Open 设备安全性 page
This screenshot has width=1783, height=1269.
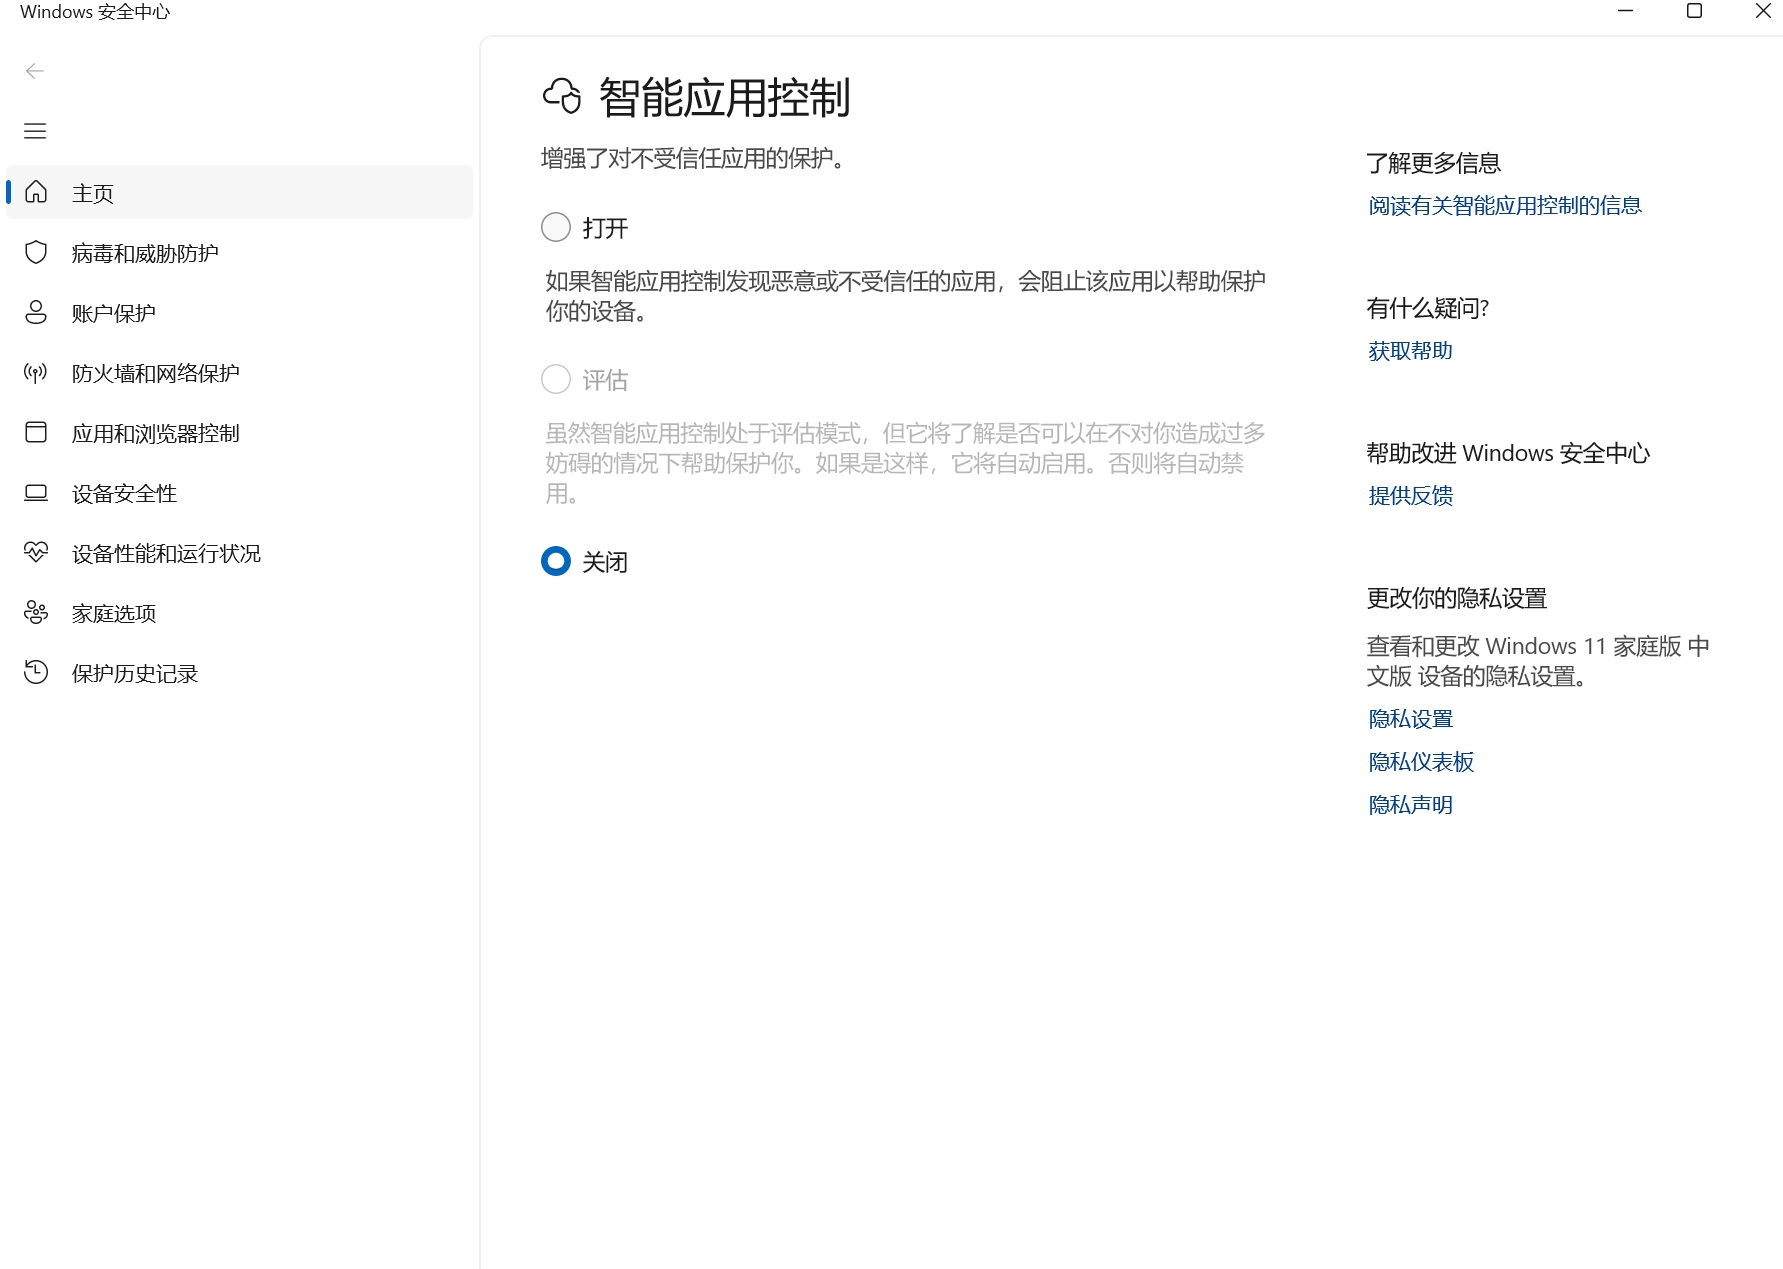tap(239, 493)
